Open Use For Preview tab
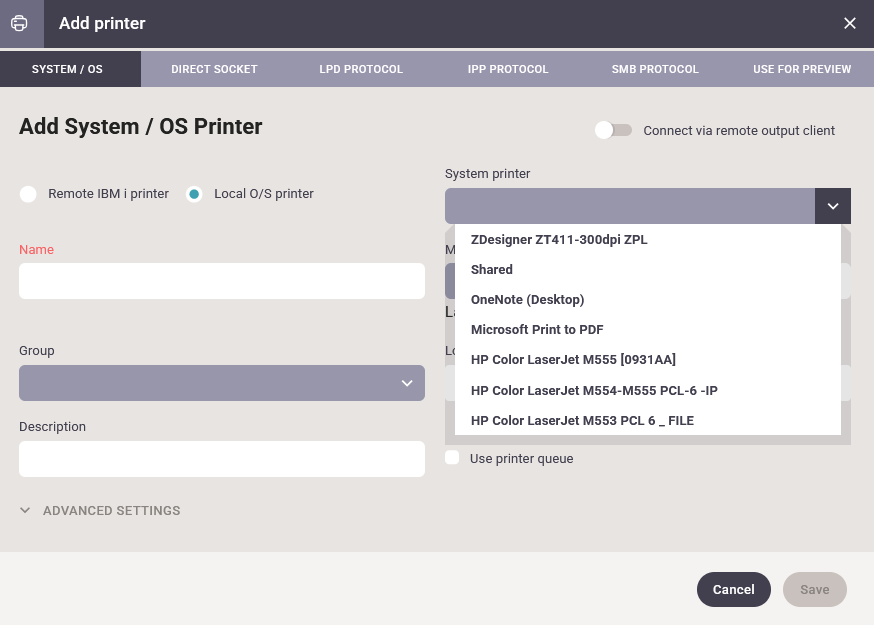Image resolution: width=874 pixels, height=625 pixels. tap(802, 69)
